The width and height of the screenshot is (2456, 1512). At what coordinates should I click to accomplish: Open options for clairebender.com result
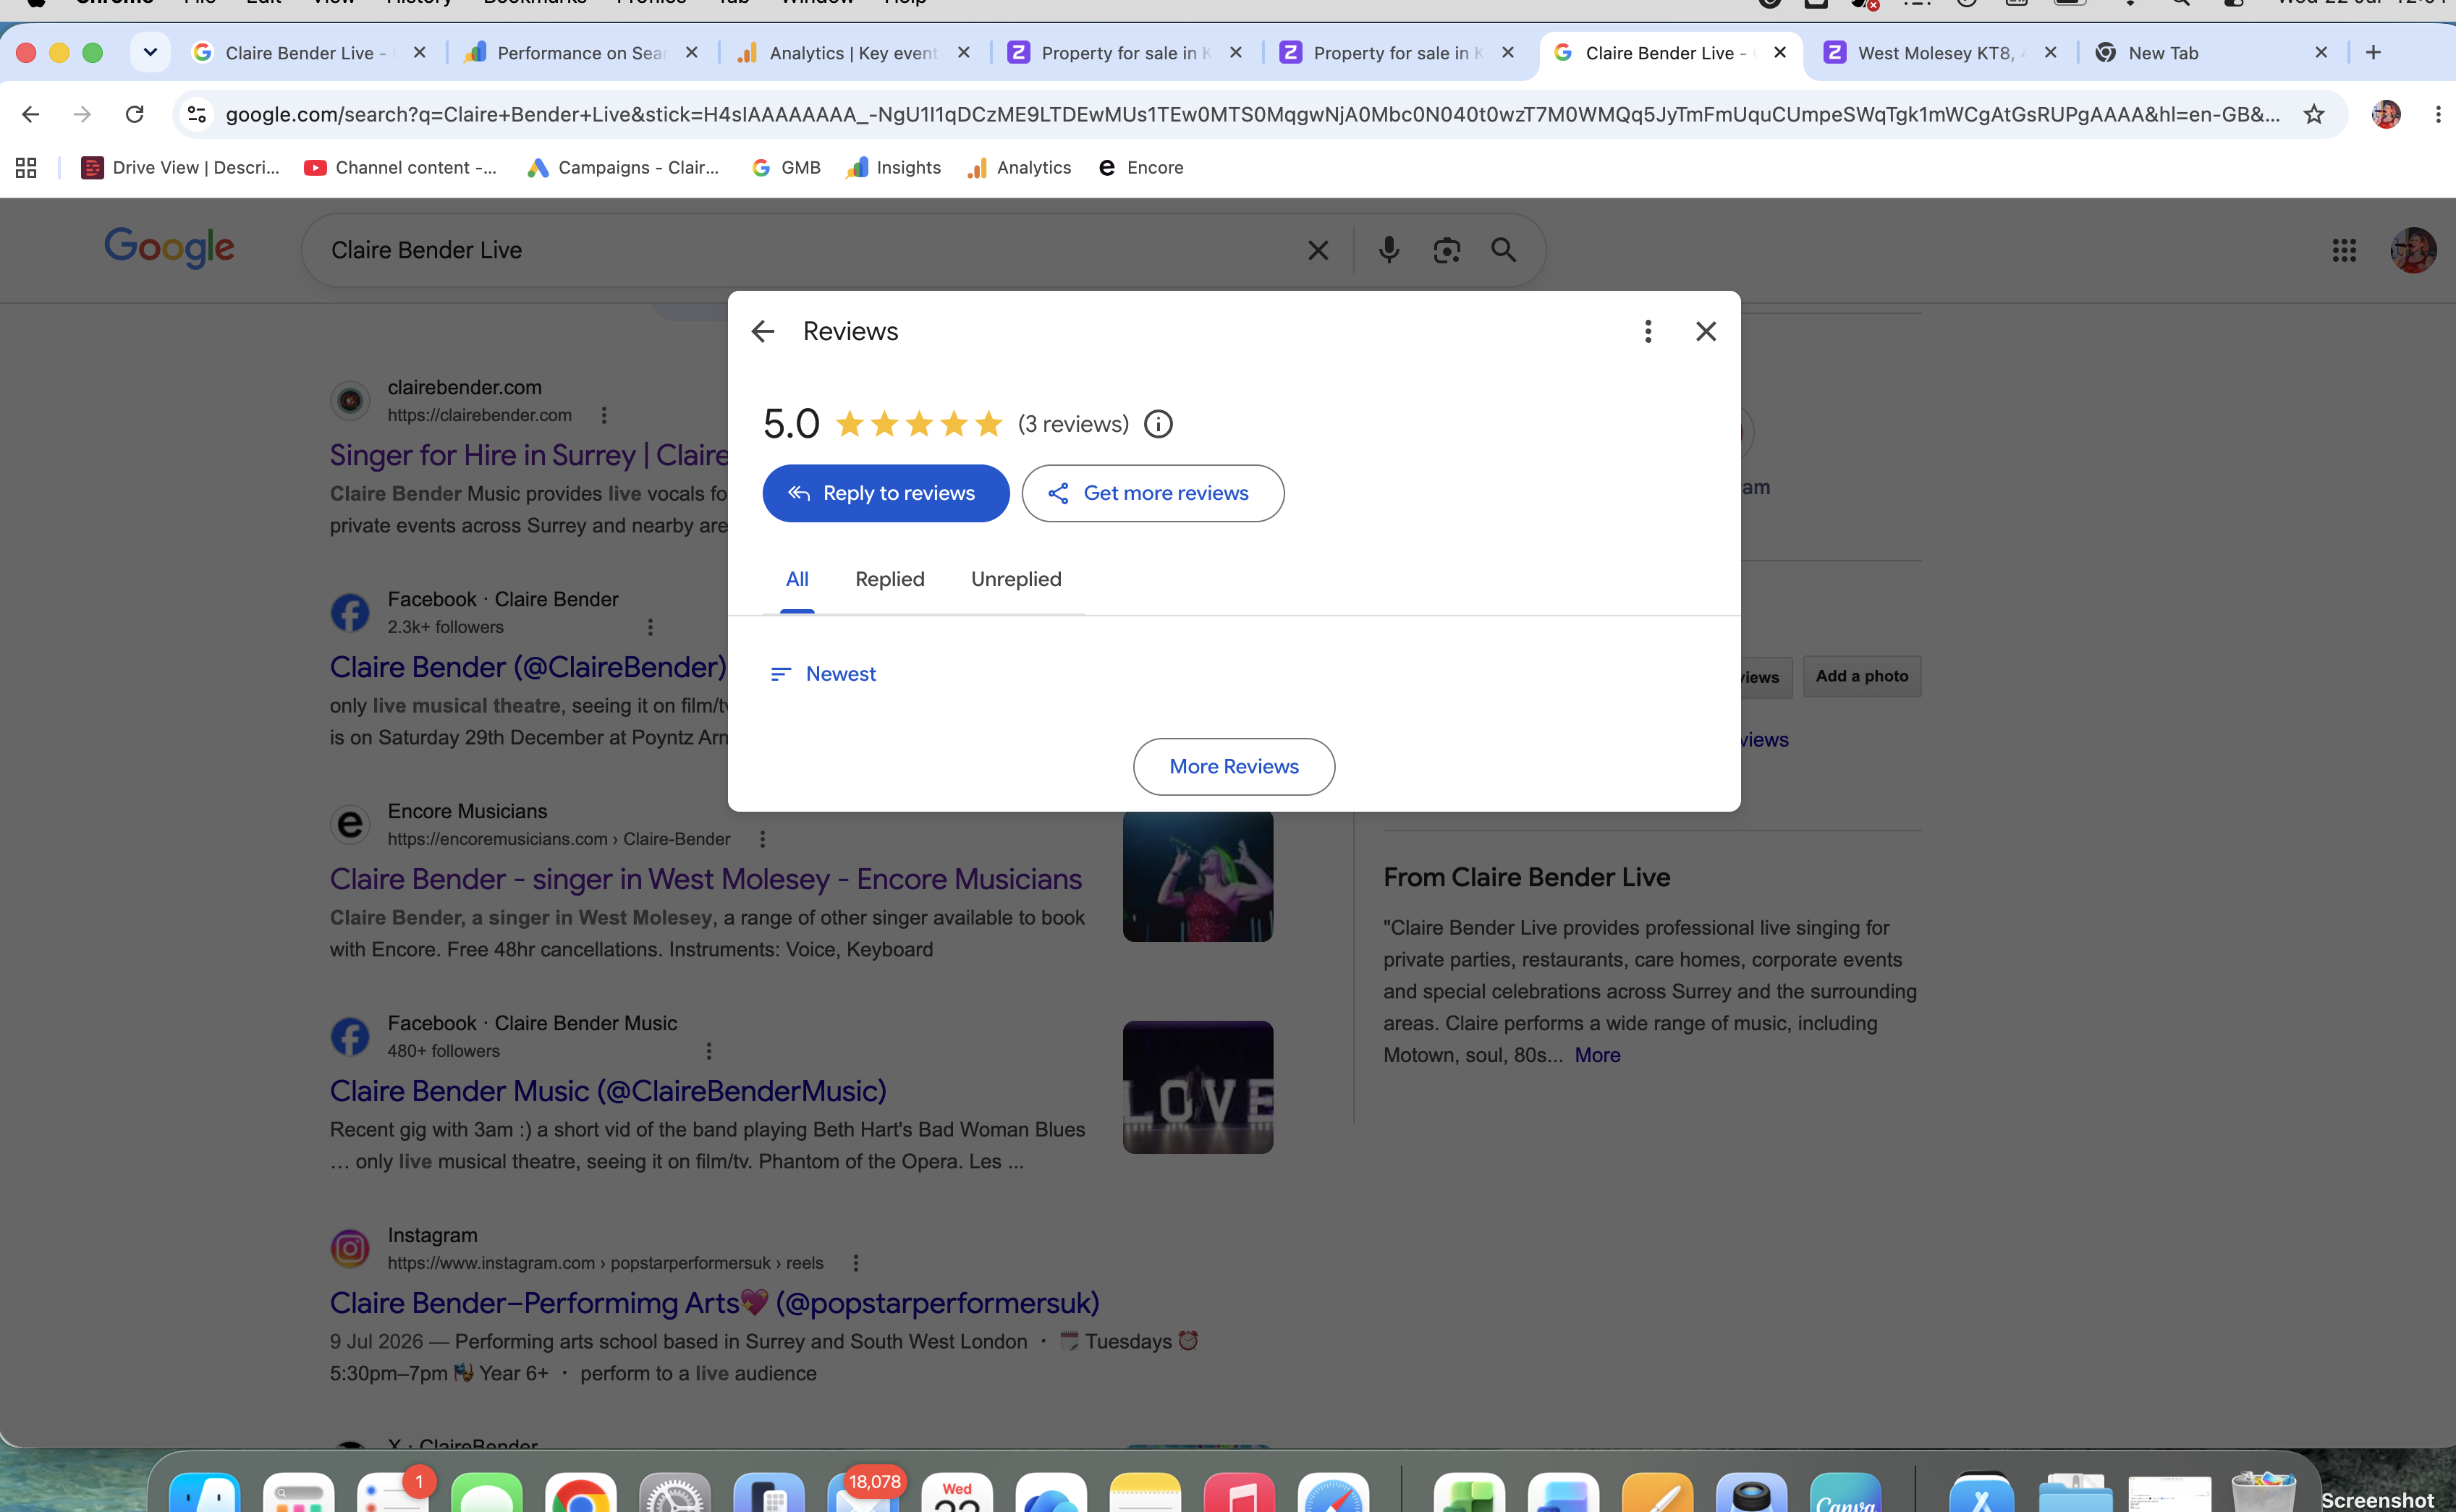pos(604,415)
